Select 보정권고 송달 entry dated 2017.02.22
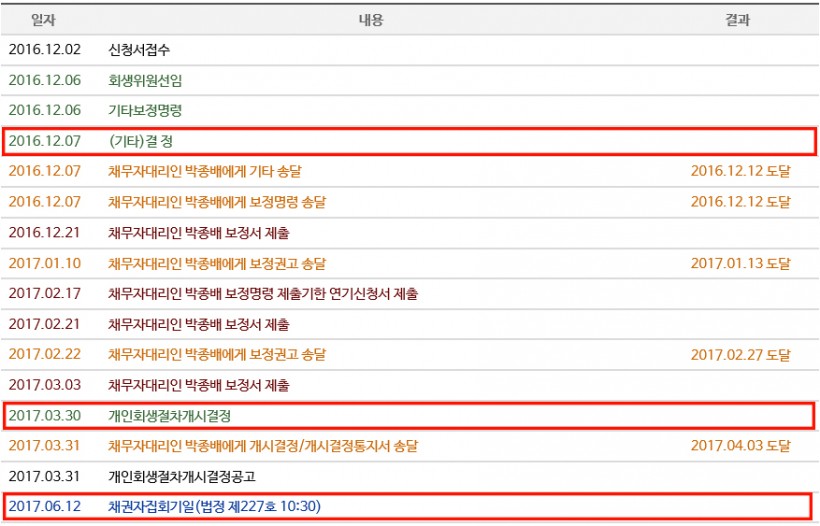 click(x=217, y=355)
